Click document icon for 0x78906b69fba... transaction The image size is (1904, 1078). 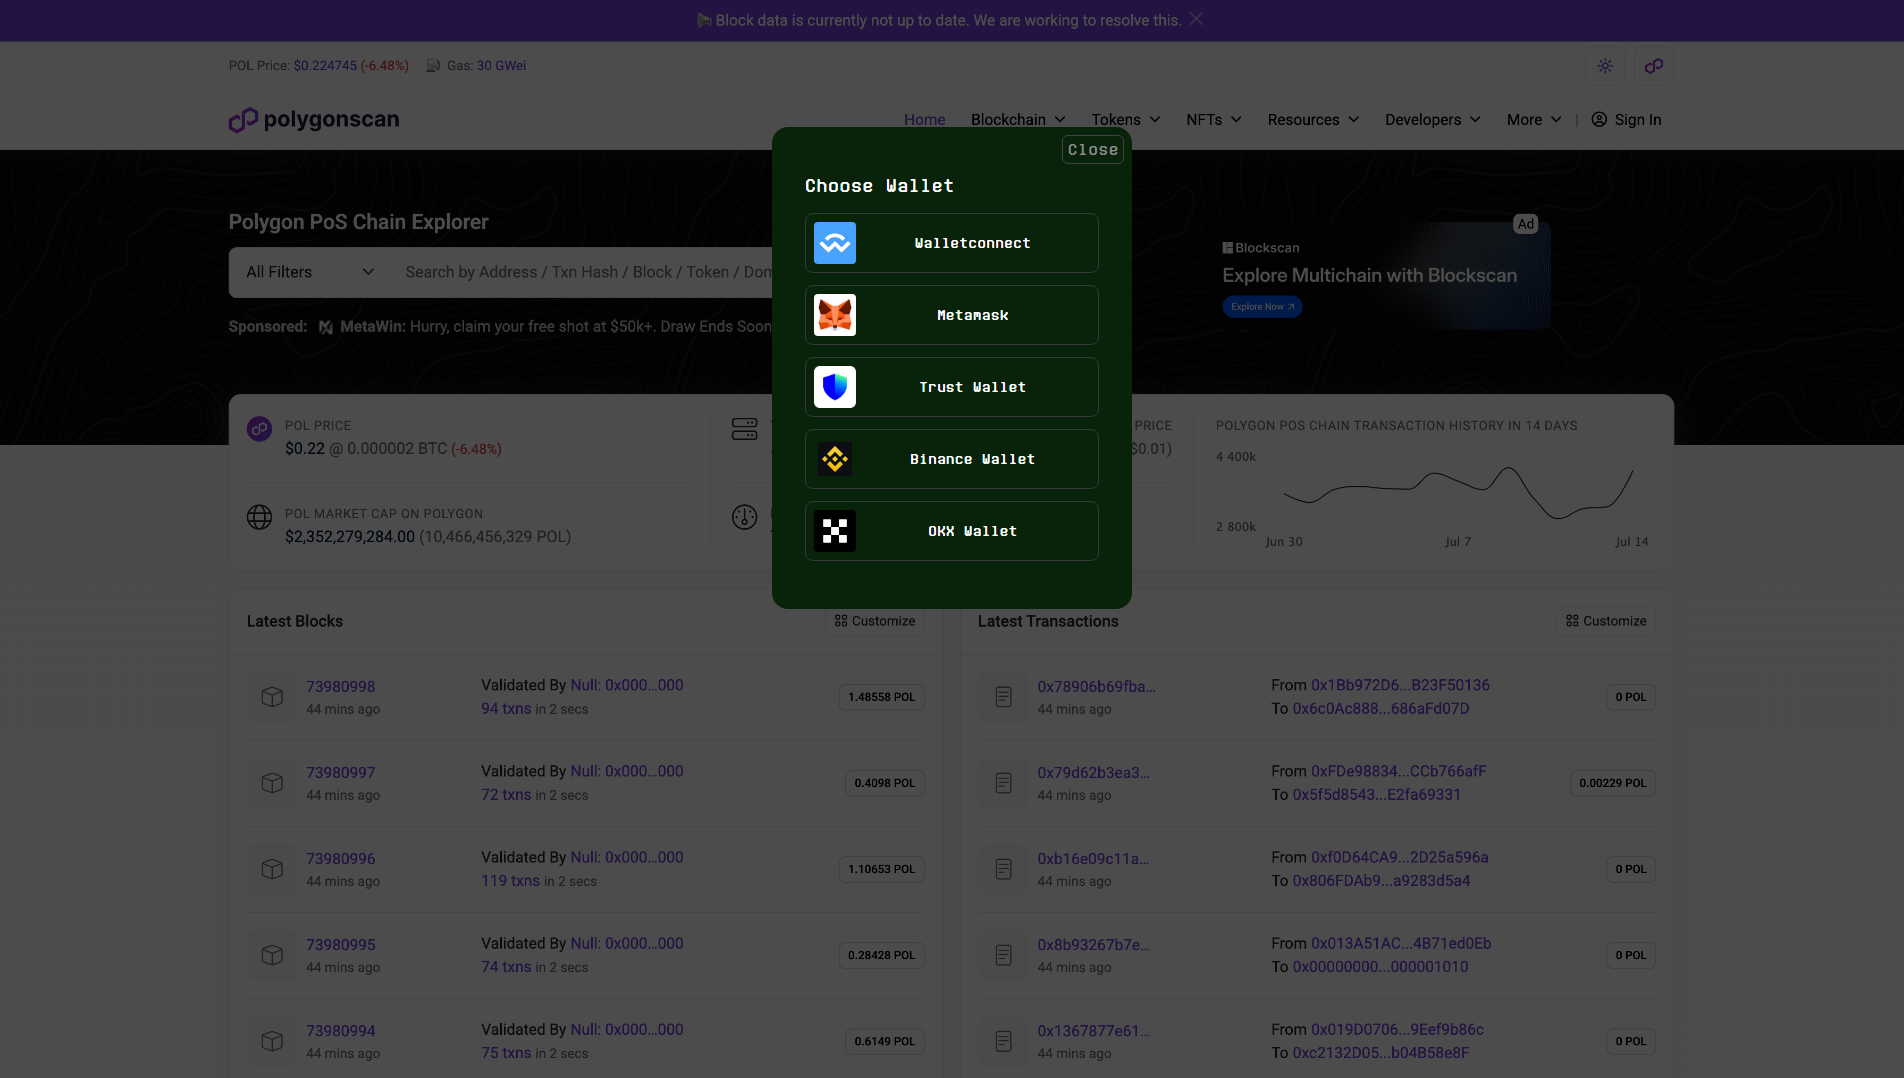[x=1003, y=697]
